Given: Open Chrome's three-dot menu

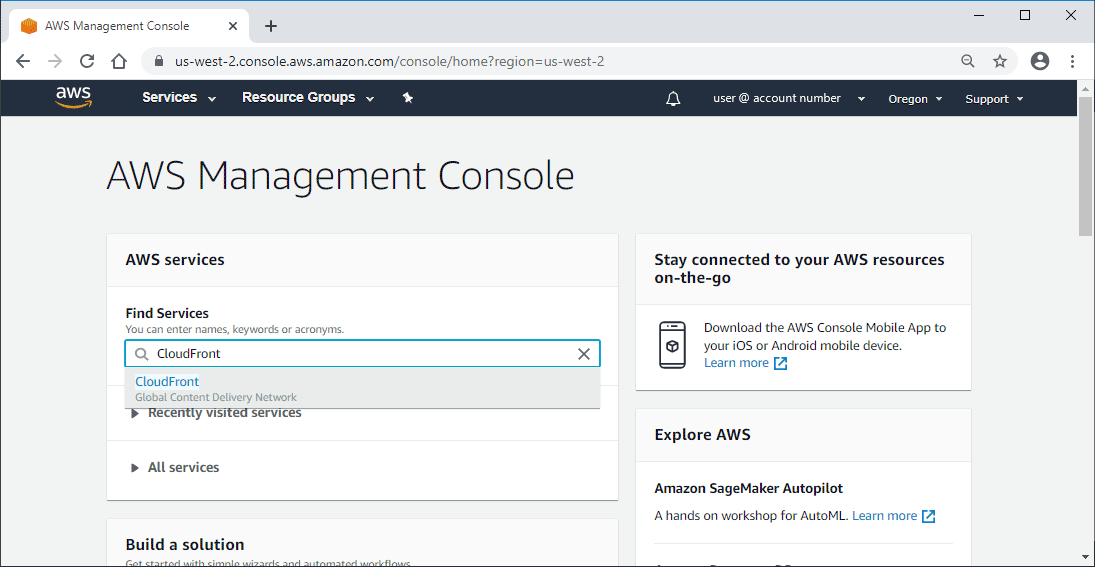Looking at the screenshot, I should click(1072, 61).
